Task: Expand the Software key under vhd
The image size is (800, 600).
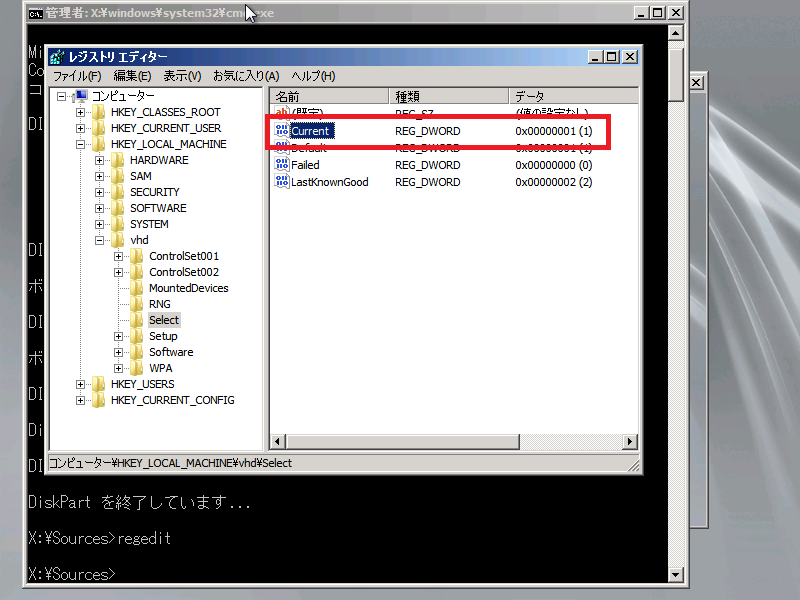Action: click(x=118, y=353)
